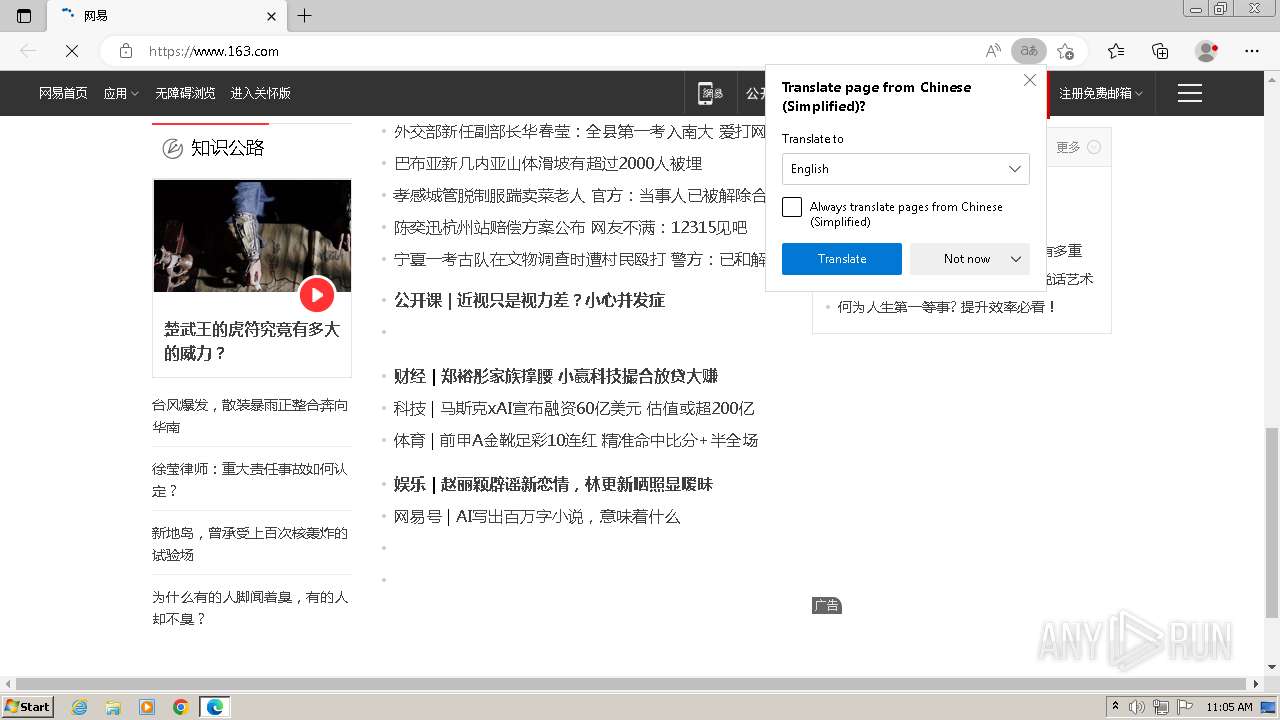Click the horizontal scrollbar
1280x720 pixels.
click(632, 684)
